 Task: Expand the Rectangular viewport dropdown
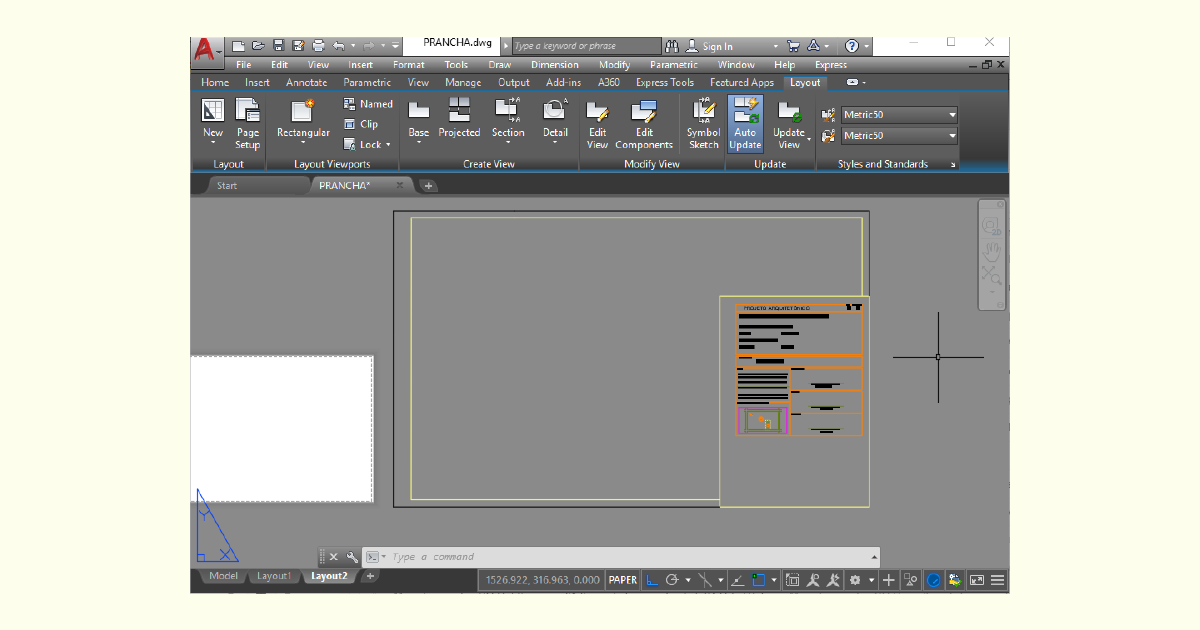[x=303, y=144]
